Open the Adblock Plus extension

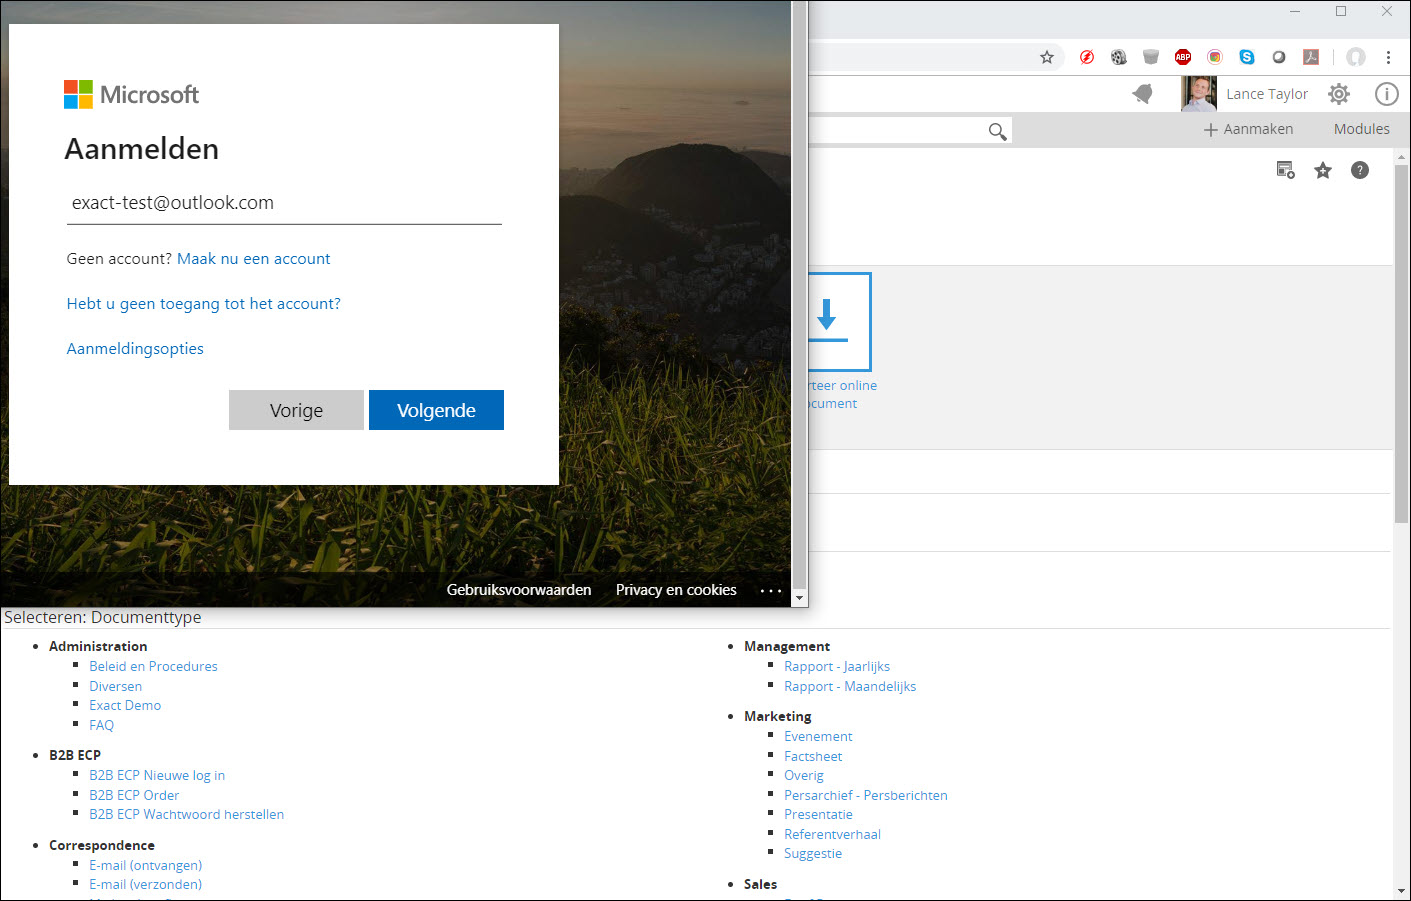pyautogui.click(x=1183, y=57)
